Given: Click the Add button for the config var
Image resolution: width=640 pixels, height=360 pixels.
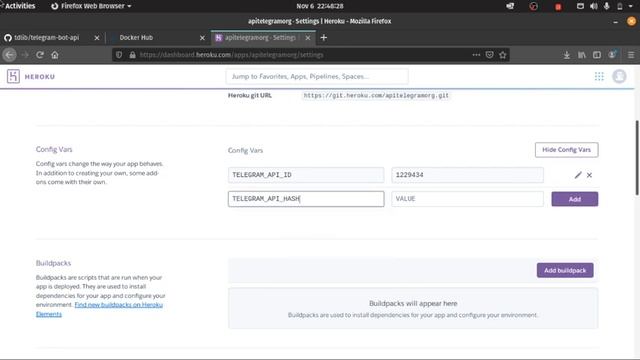Looking at the screenshot, I should click(575, 199).
